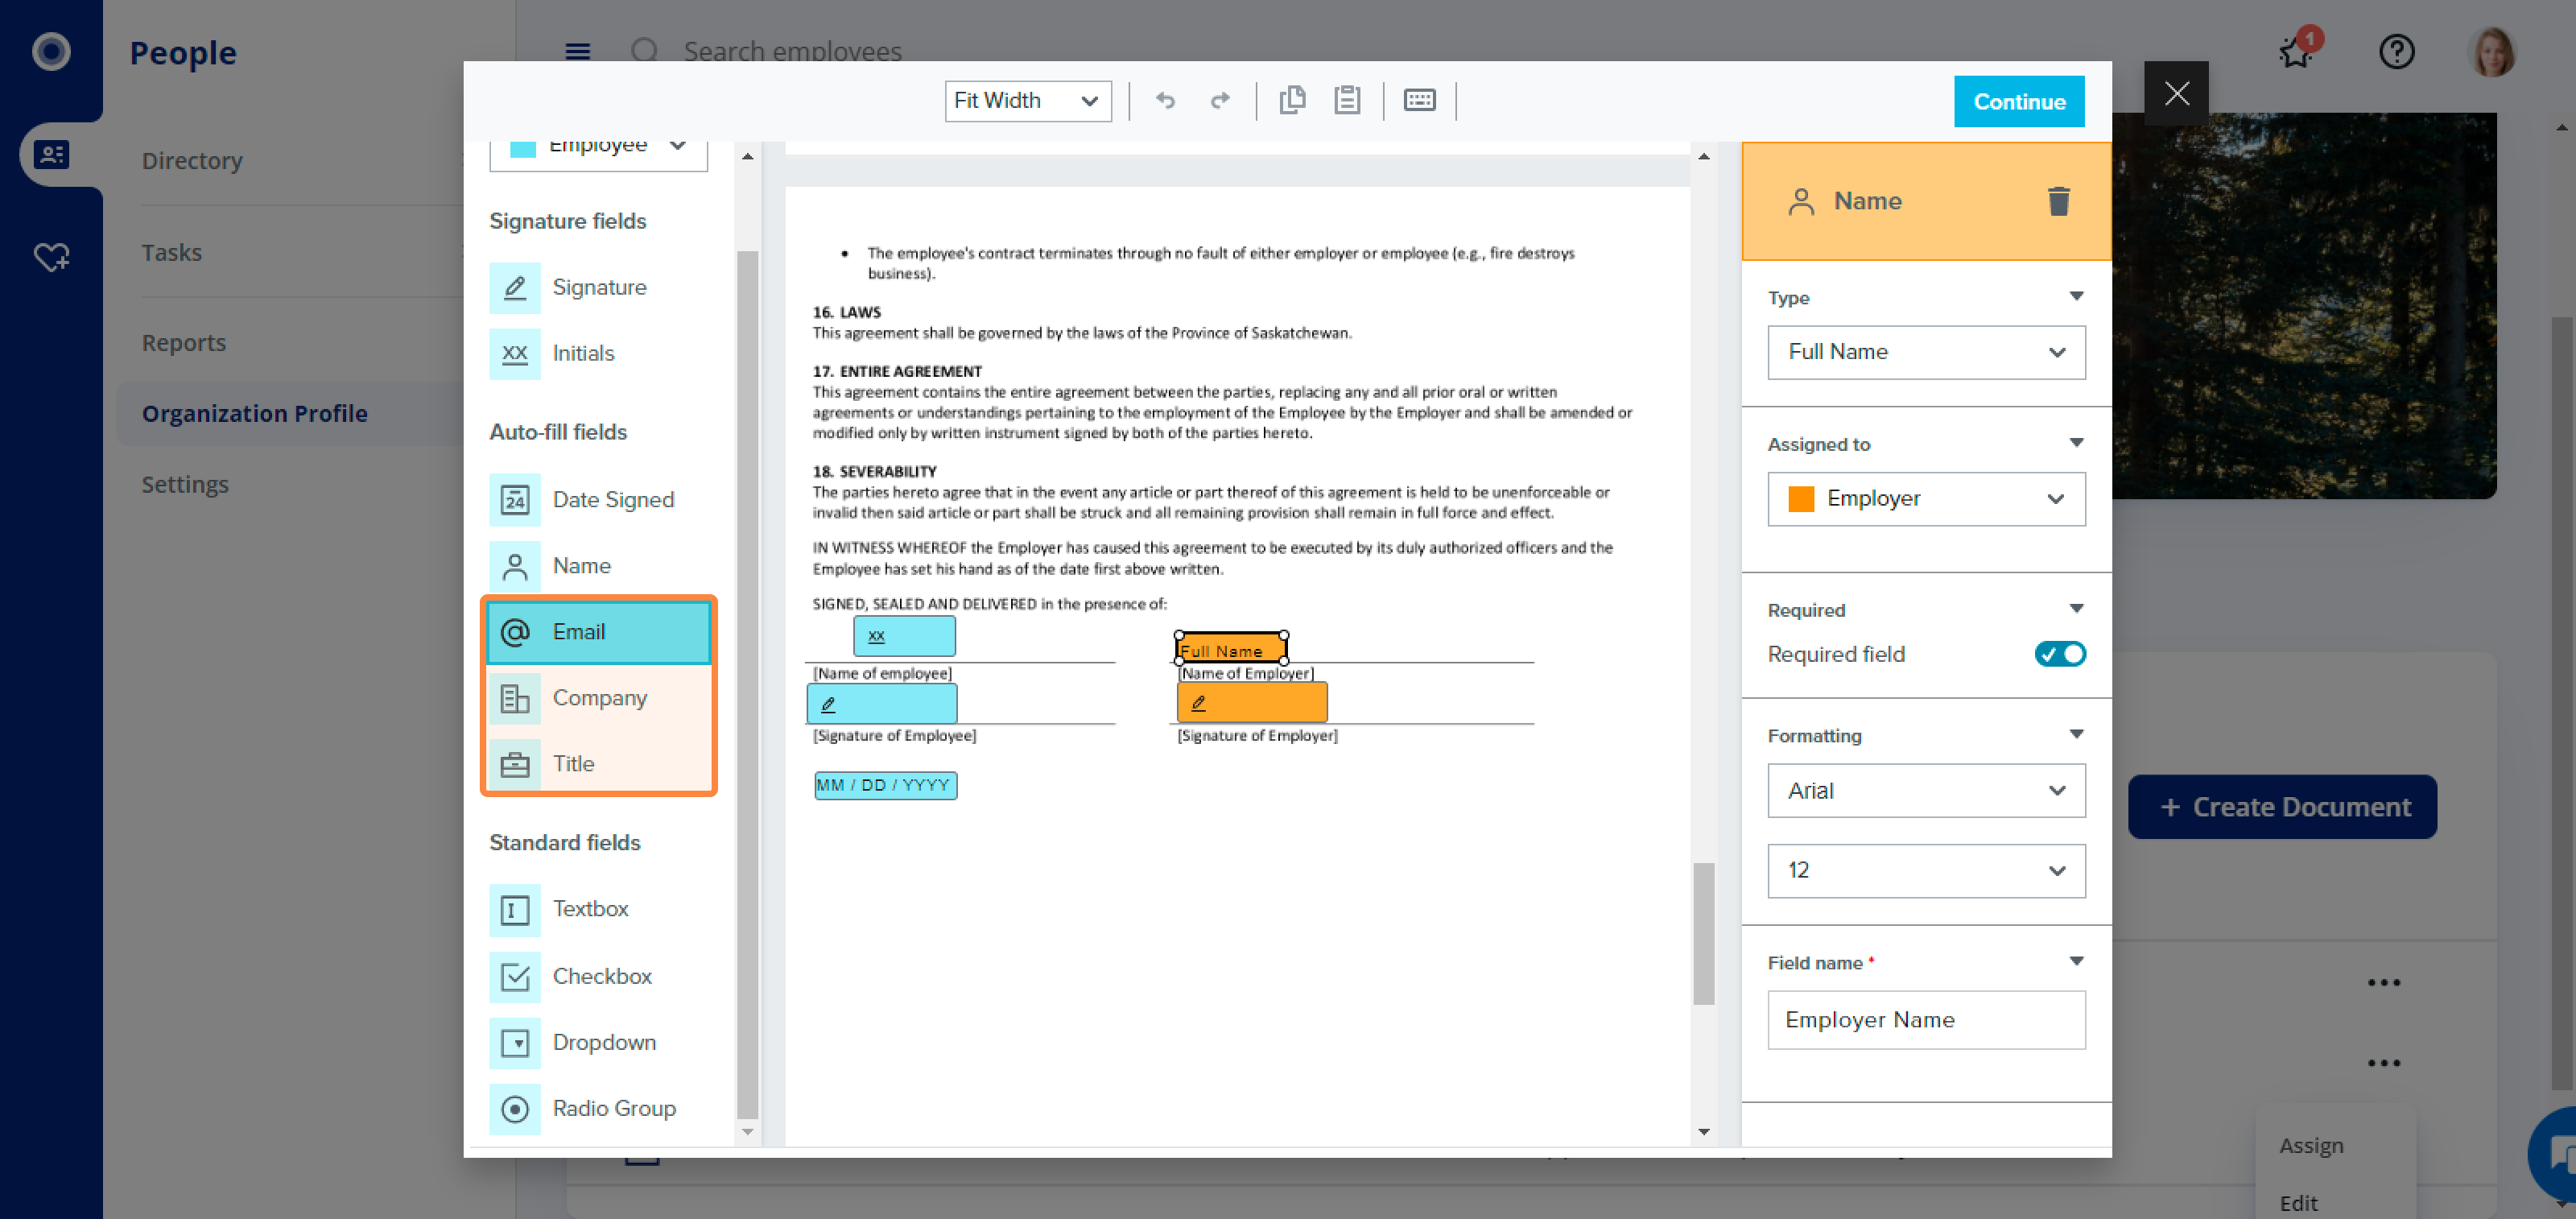Close the document editor dialog
The image size is (2576, 1219).
tap(2176, 93)
